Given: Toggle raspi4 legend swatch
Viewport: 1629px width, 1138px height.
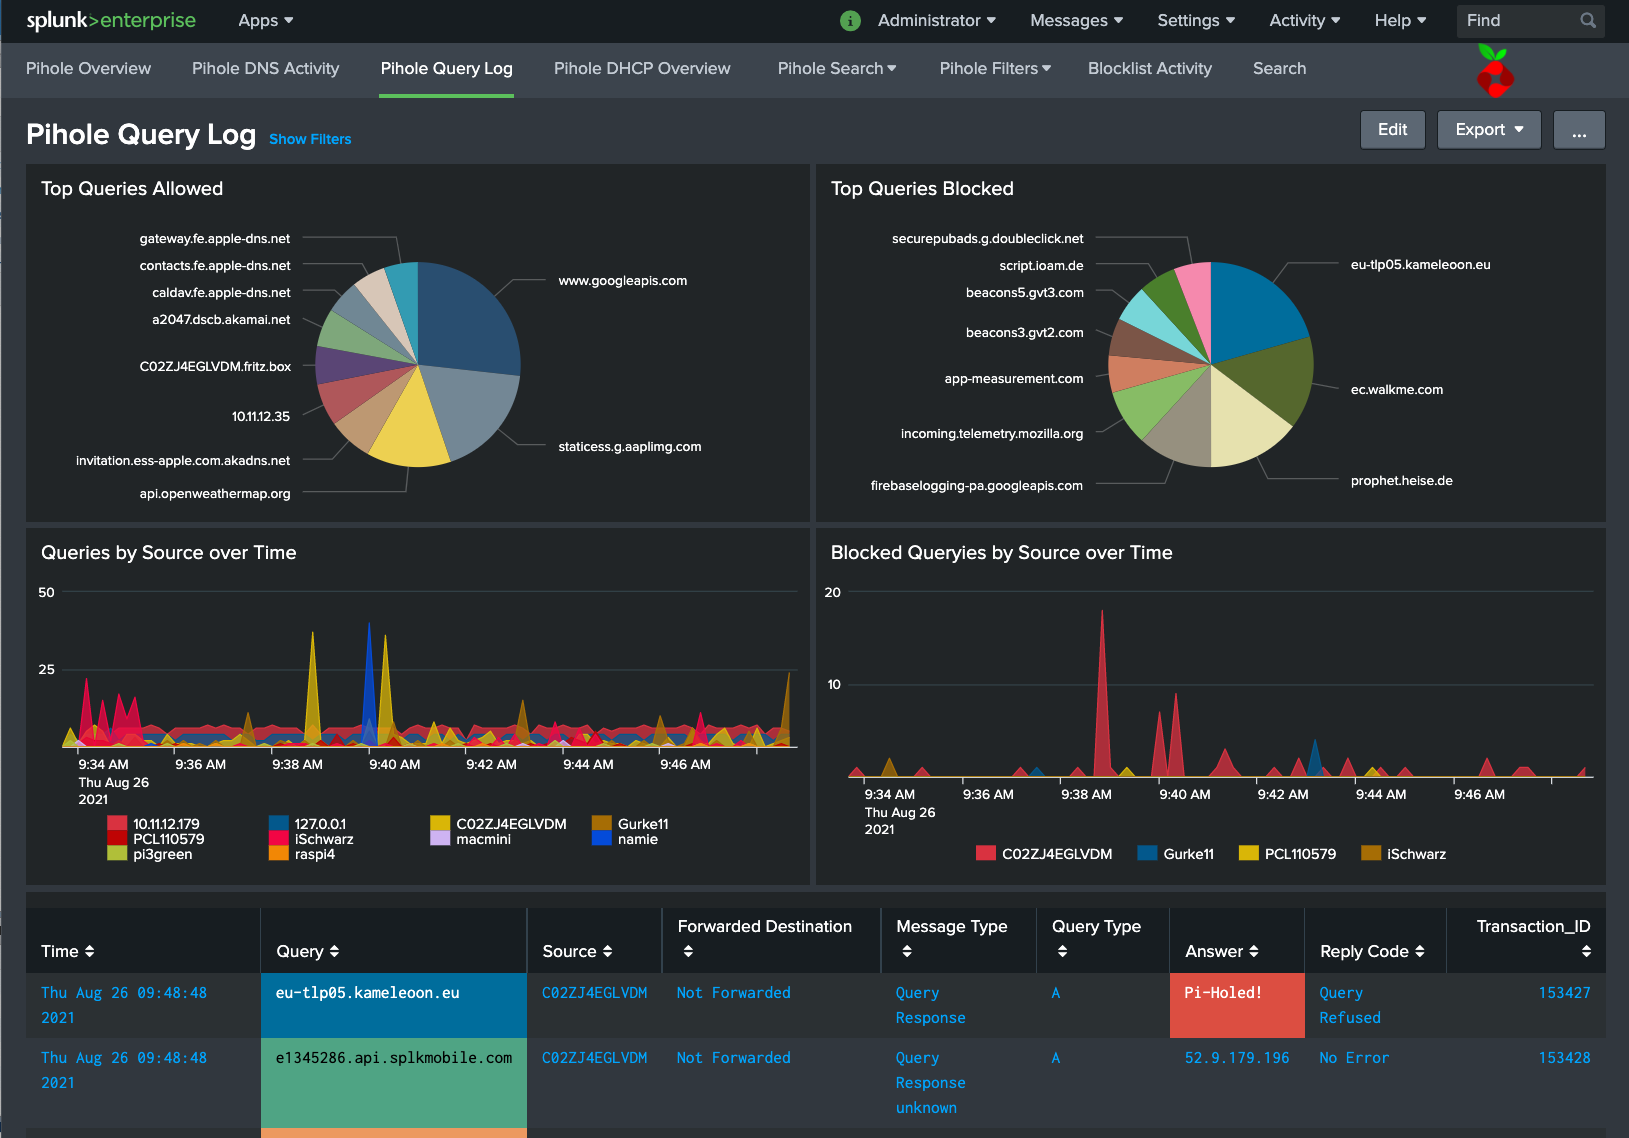Looking at the screenshot, I should click(x=279, y=854).
